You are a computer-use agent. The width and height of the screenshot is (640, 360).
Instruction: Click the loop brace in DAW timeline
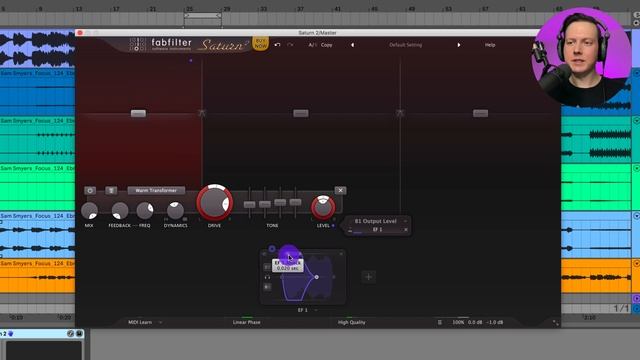point(202,16)
